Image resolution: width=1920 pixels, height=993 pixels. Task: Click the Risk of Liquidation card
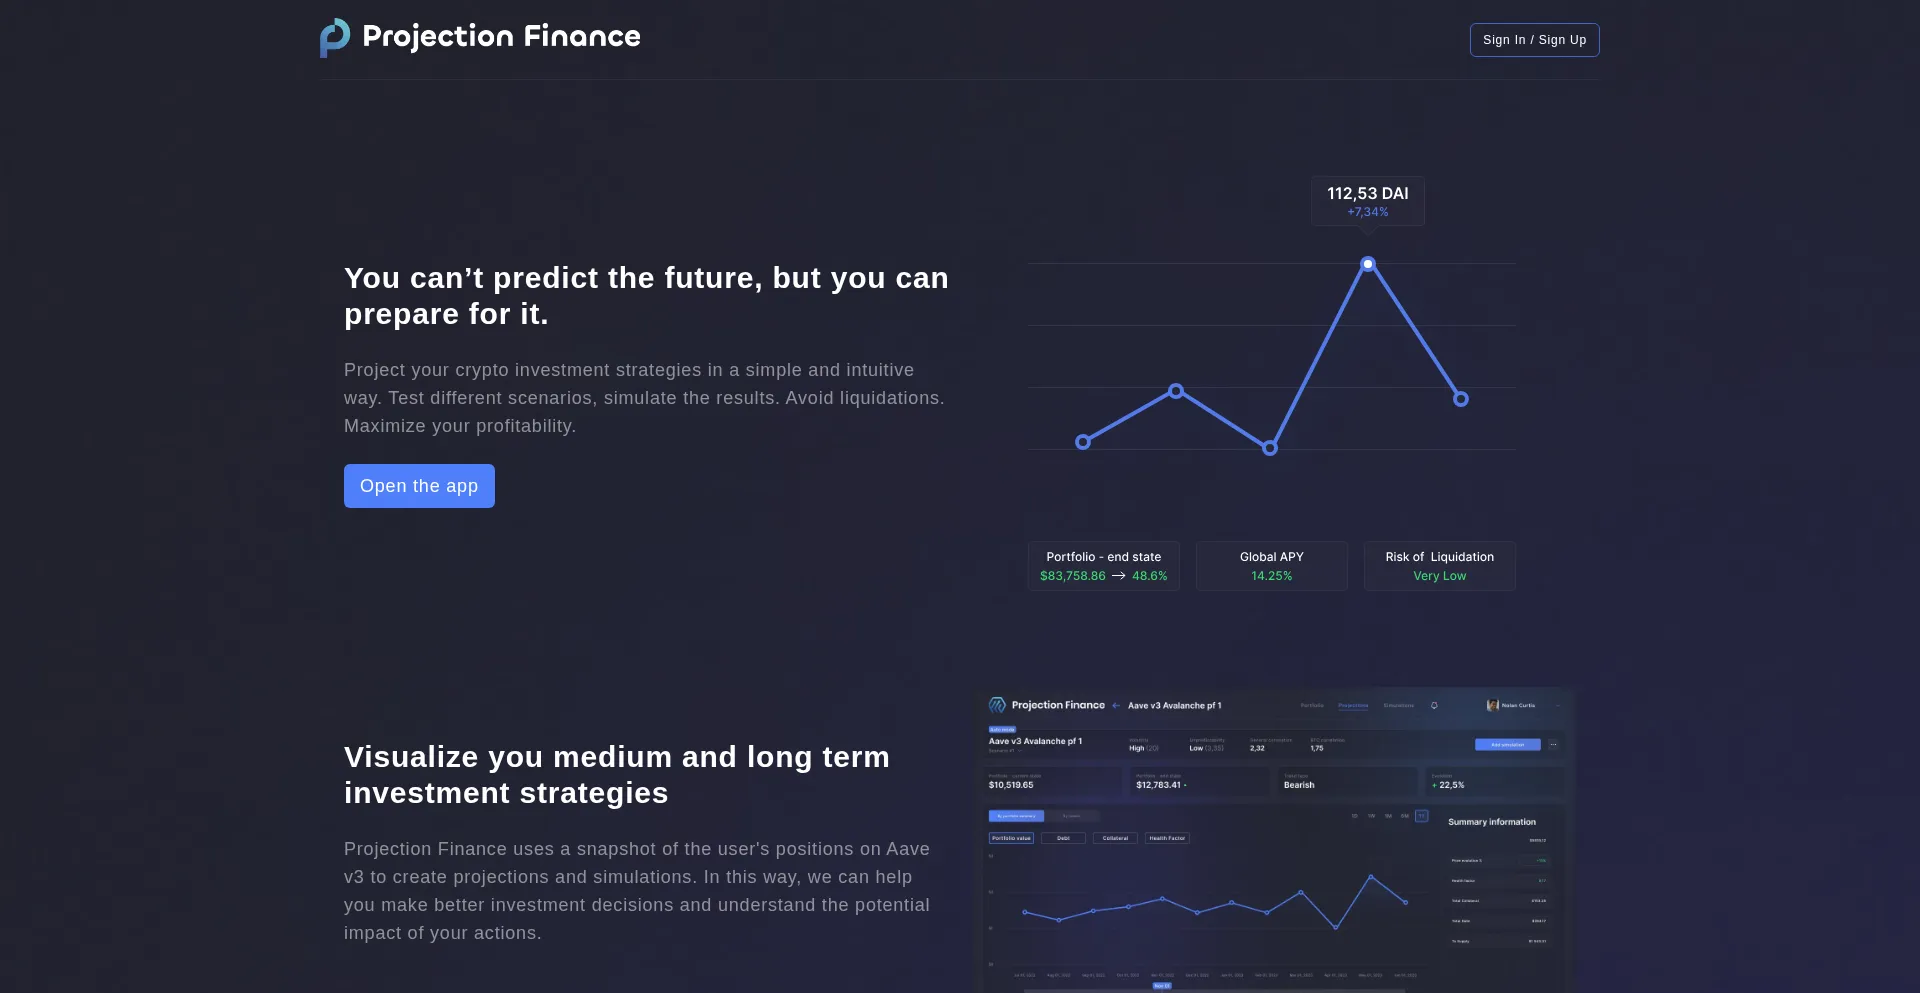point(1439,566)
